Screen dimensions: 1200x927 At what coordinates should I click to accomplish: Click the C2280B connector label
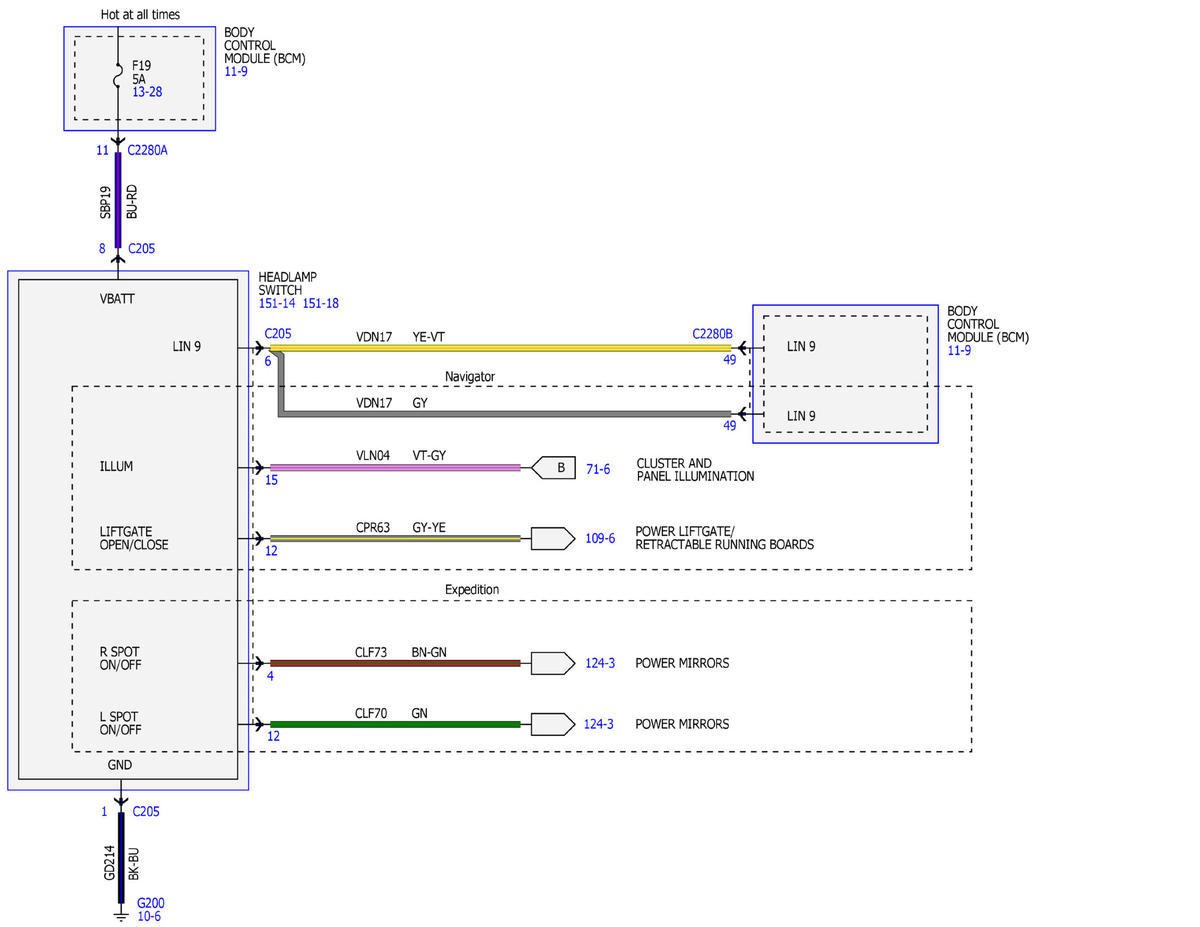coord(713,334)
